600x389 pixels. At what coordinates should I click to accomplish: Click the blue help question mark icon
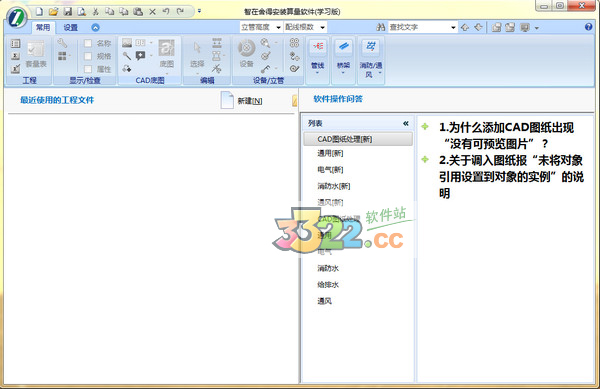point(589,27)
